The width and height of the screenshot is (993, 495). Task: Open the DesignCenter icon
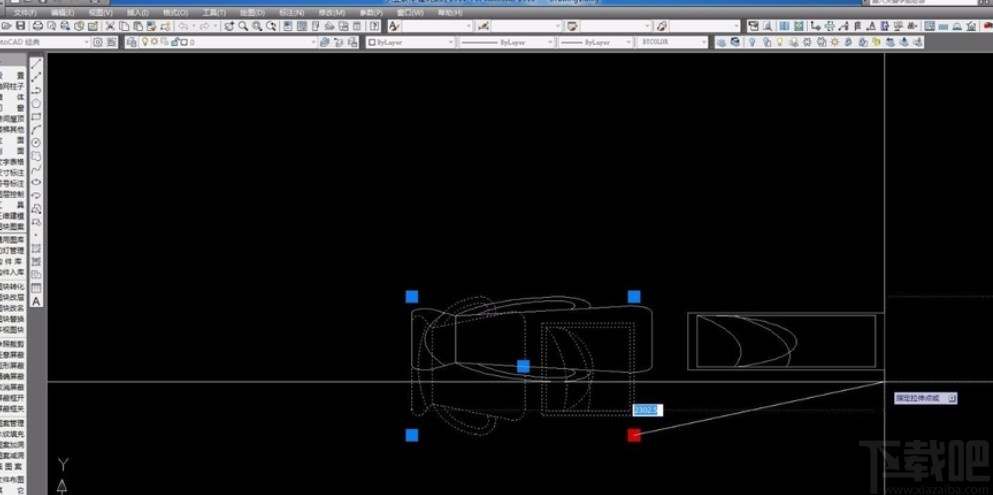point(302,26)
